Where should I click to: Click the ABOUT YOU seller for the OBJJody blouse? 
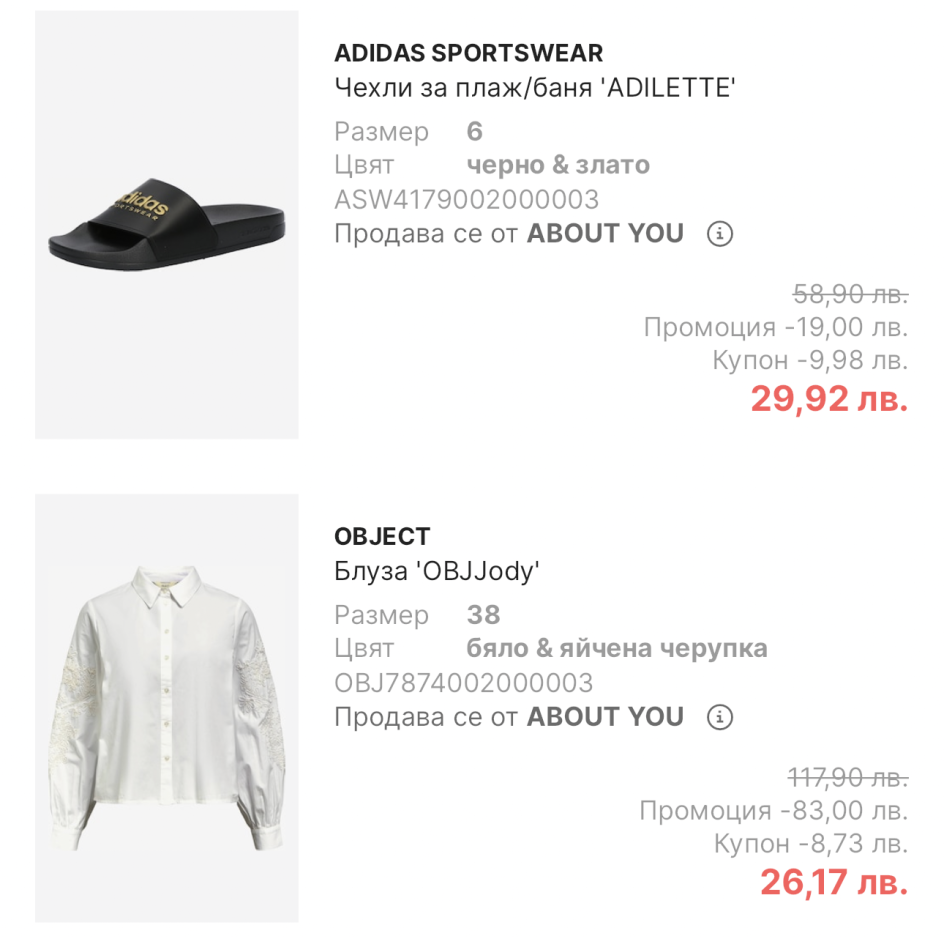[605, 717]
